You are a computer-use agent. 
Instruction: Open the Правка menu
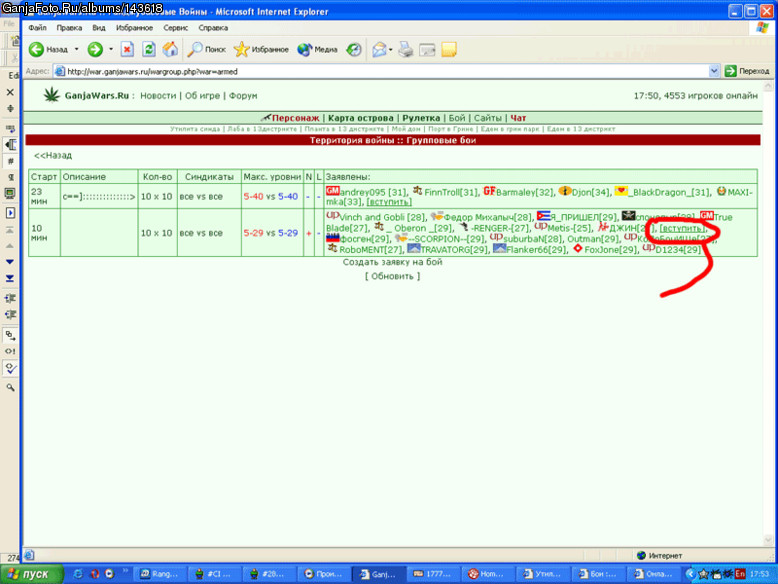click(69, 28)
